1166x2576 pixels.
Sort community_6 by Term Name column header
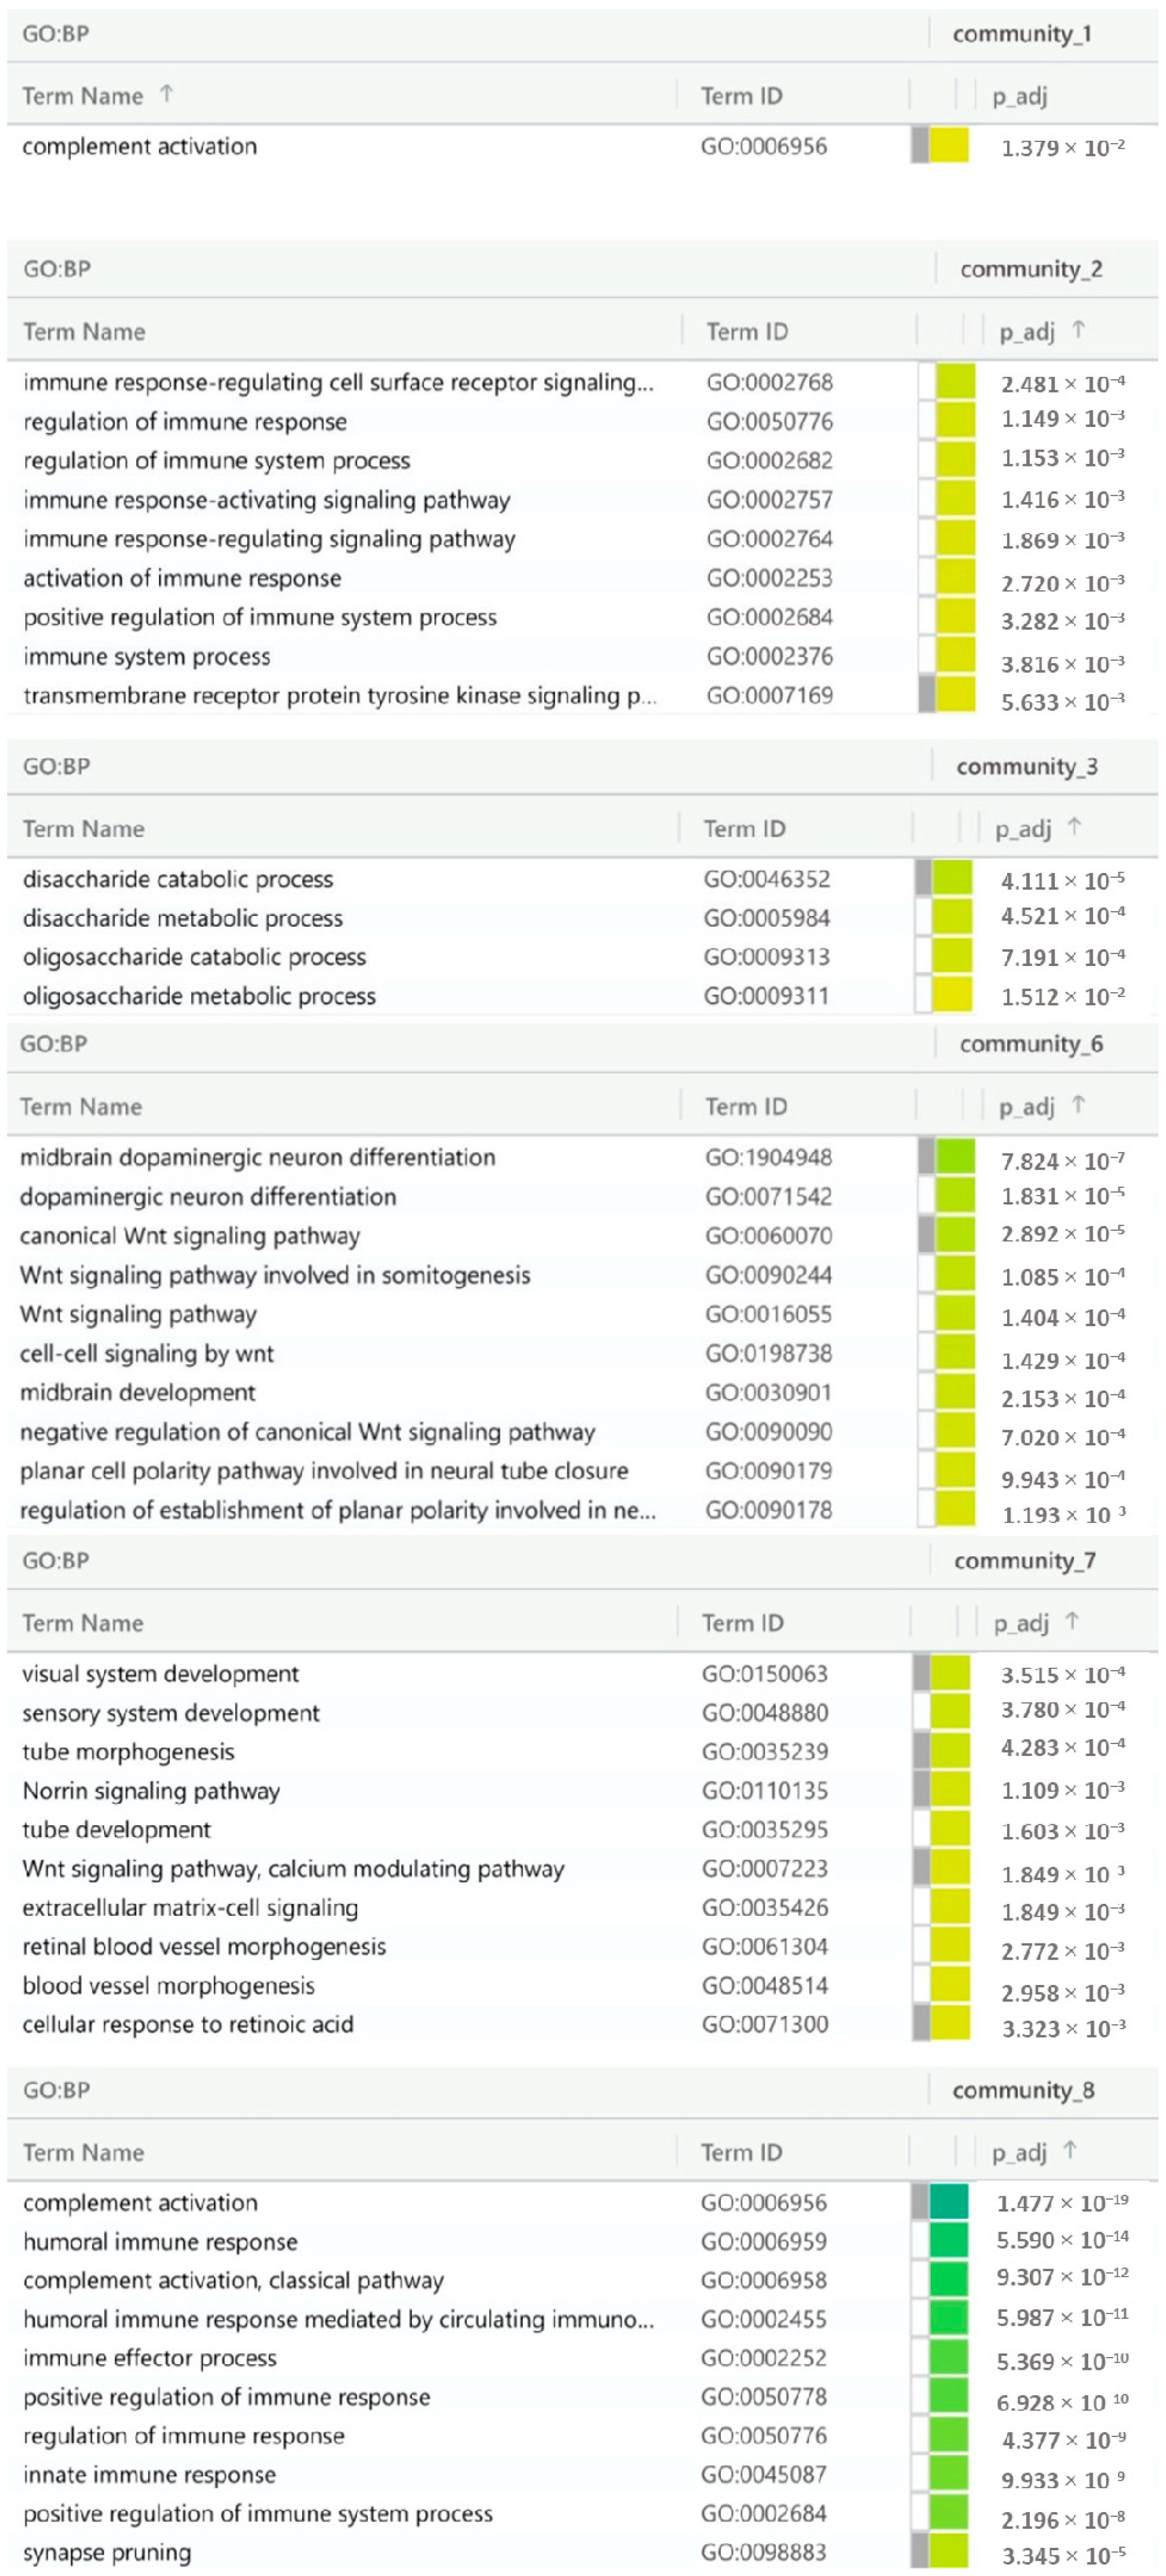[x=81, y=1106]
